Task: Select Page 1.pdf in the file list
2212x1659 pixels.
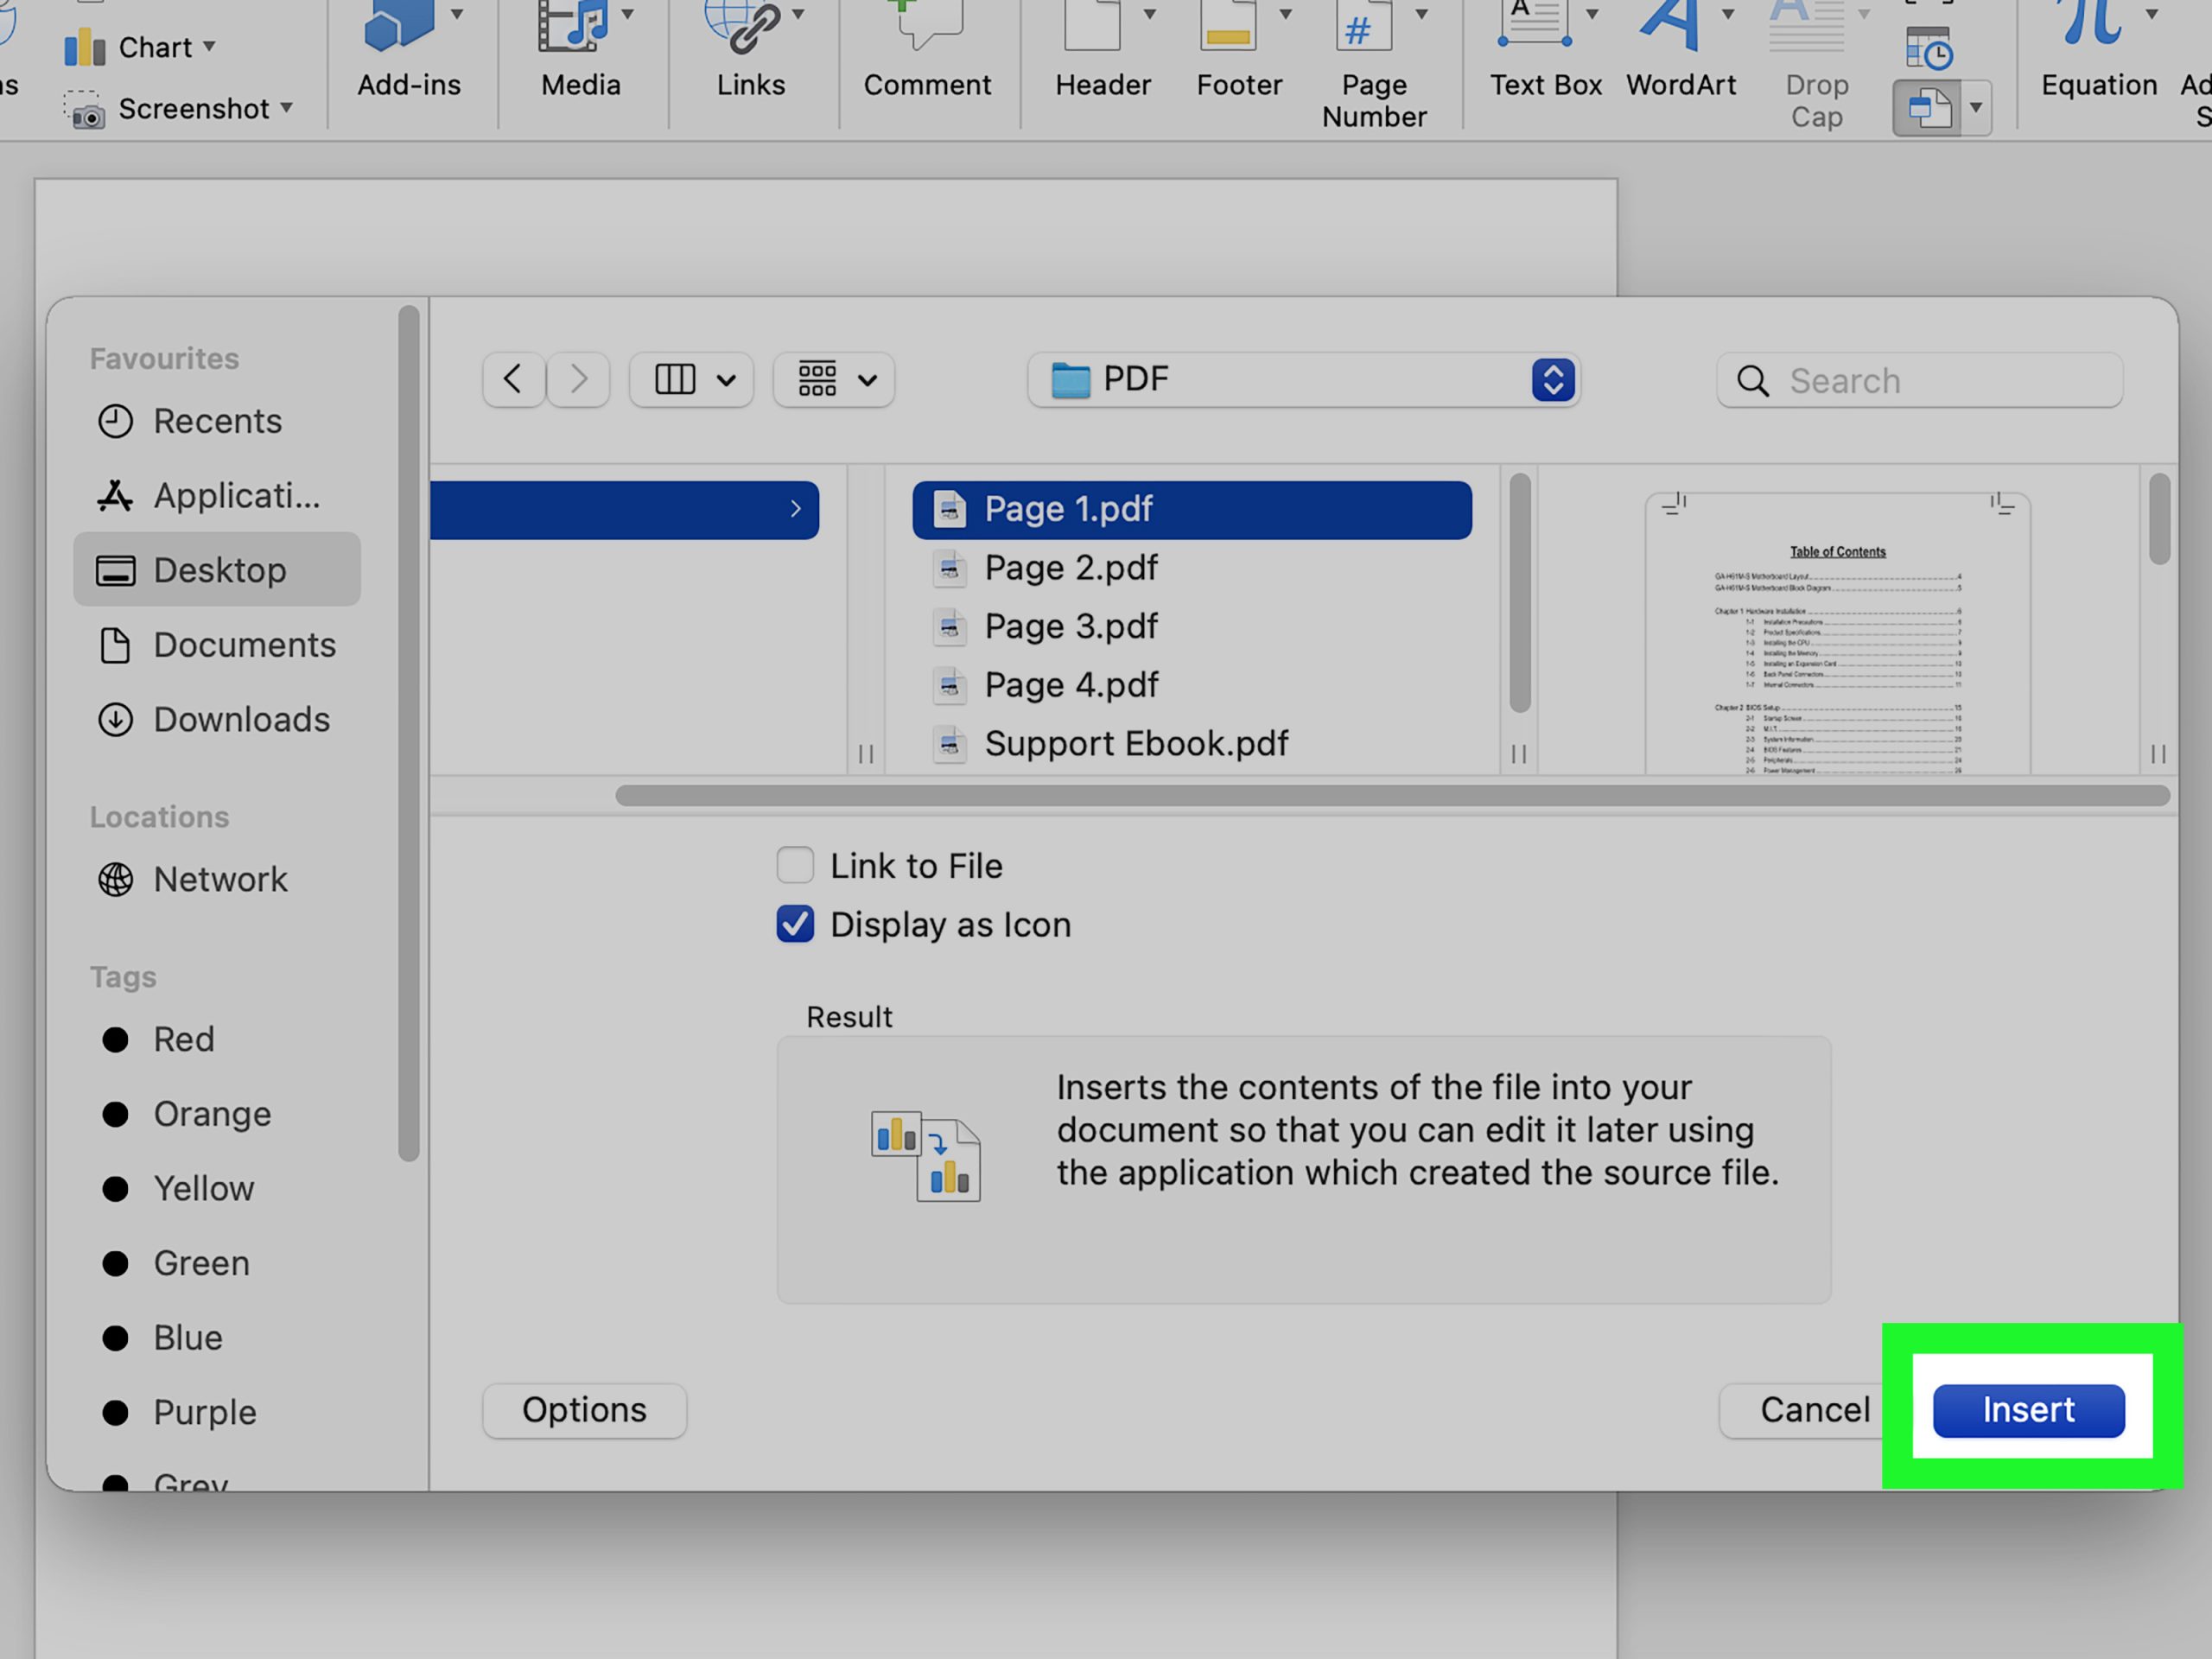Action: pyautogui.click(x=1192, y=510)
